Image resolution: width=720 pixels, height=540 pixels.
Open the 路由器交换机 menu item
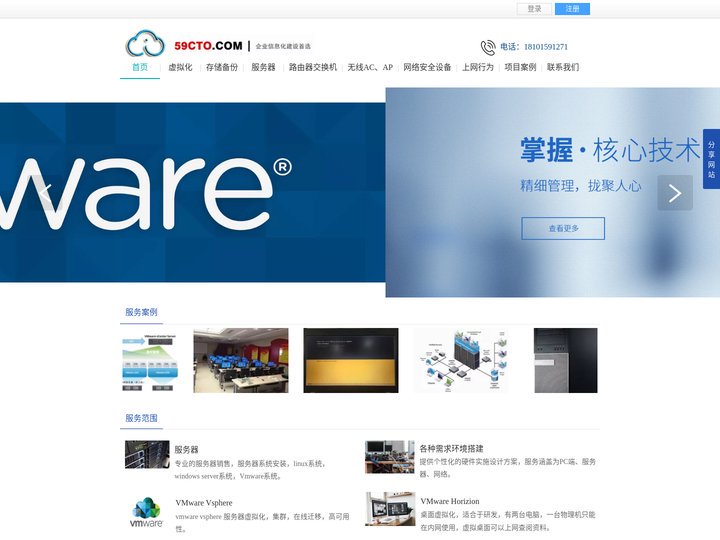click(x=313, y=68)
